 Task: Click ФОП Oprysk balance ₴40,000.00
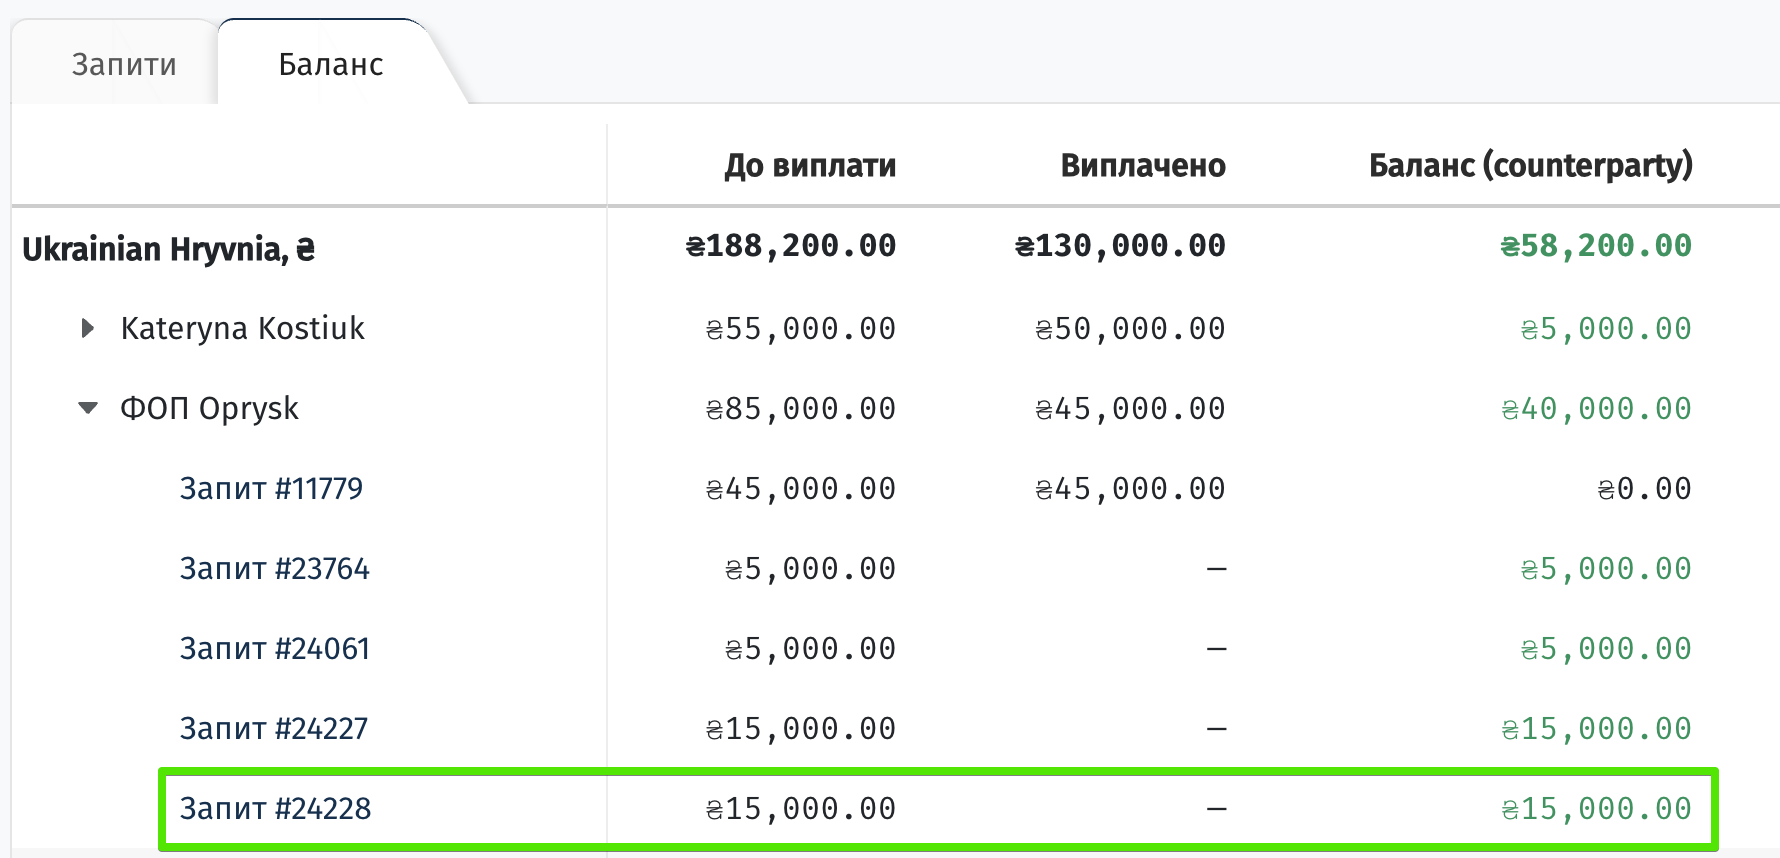(1596, 408)
